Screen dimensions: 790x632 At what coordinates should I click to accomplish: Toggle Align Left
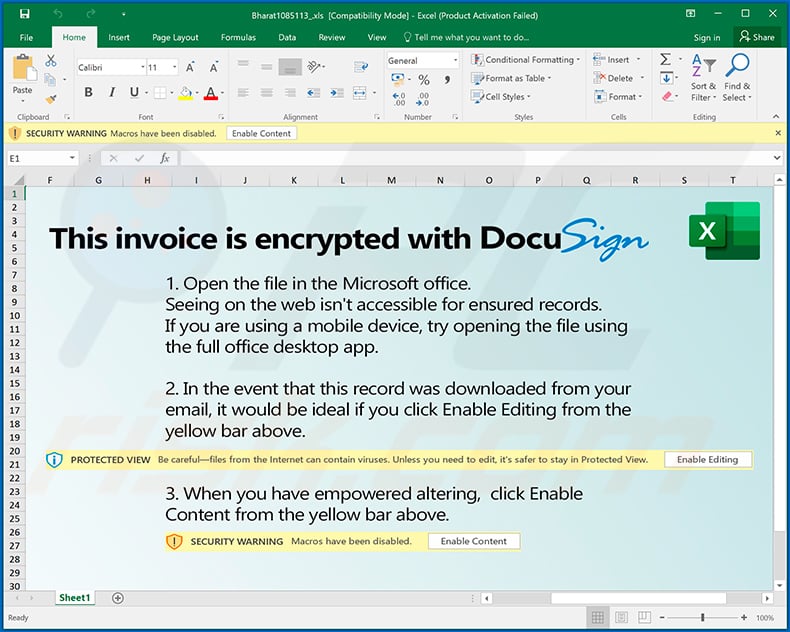point(243,93)
